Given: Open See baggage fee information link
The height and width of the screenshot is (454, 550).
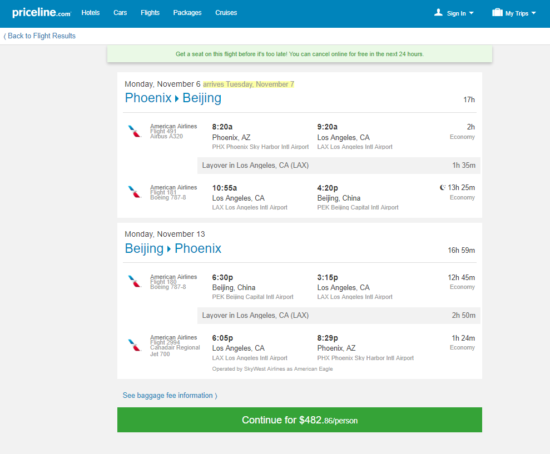Looking at the screenshot, I should 170,395.
